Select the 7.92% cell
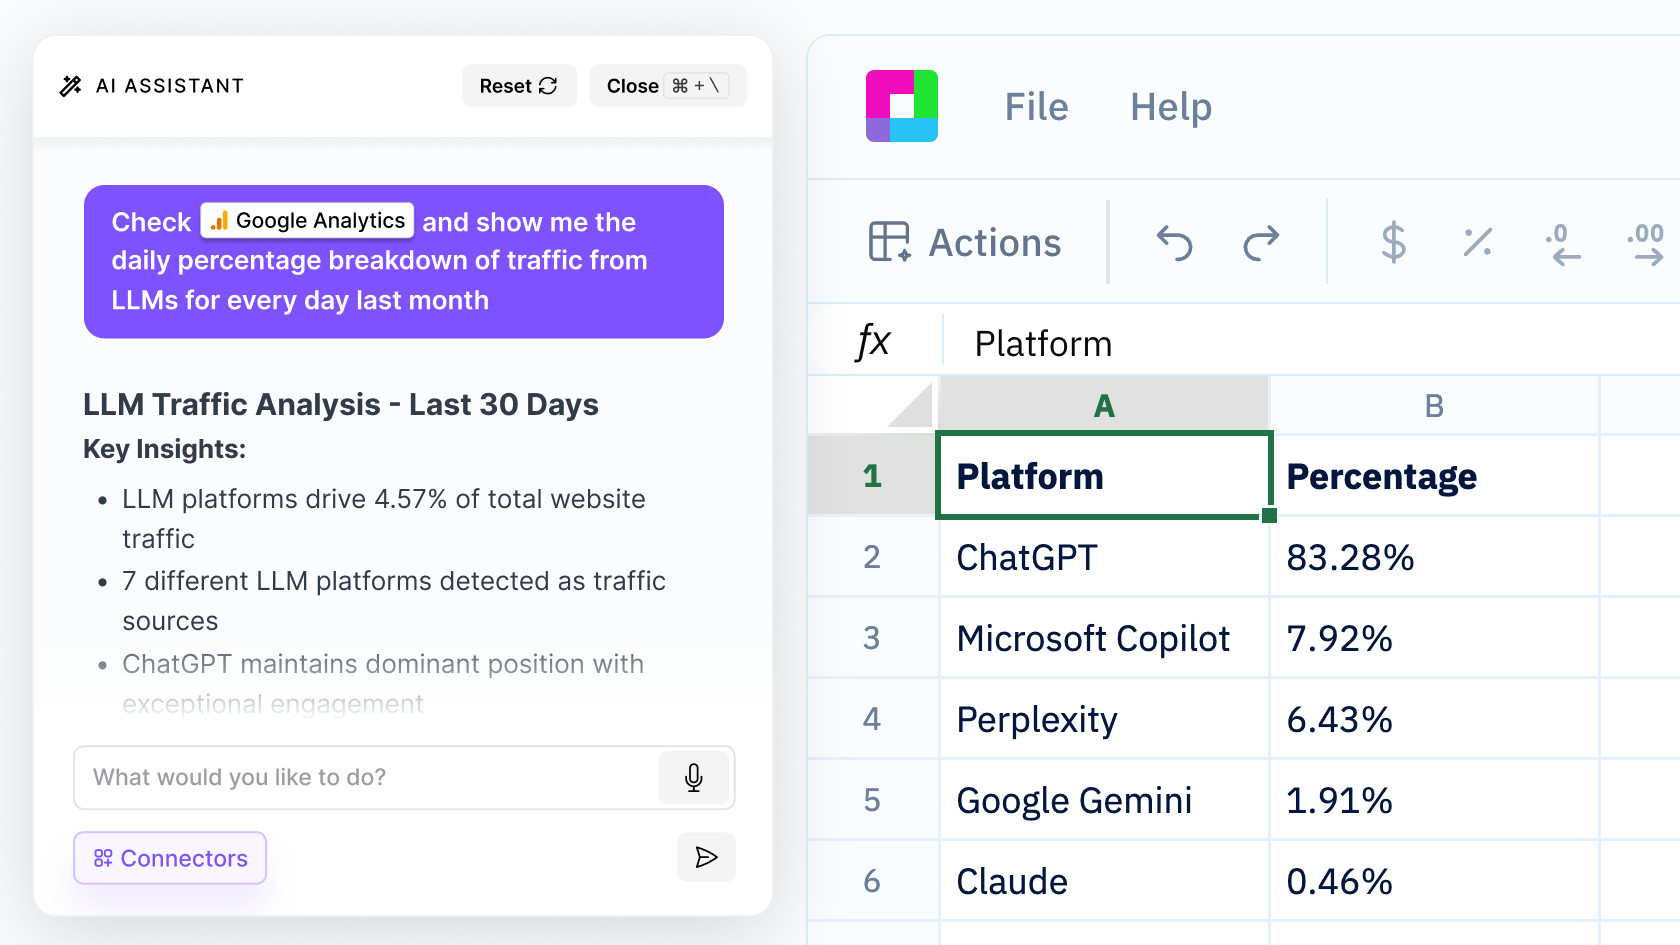 click(x=1434, y=637)
